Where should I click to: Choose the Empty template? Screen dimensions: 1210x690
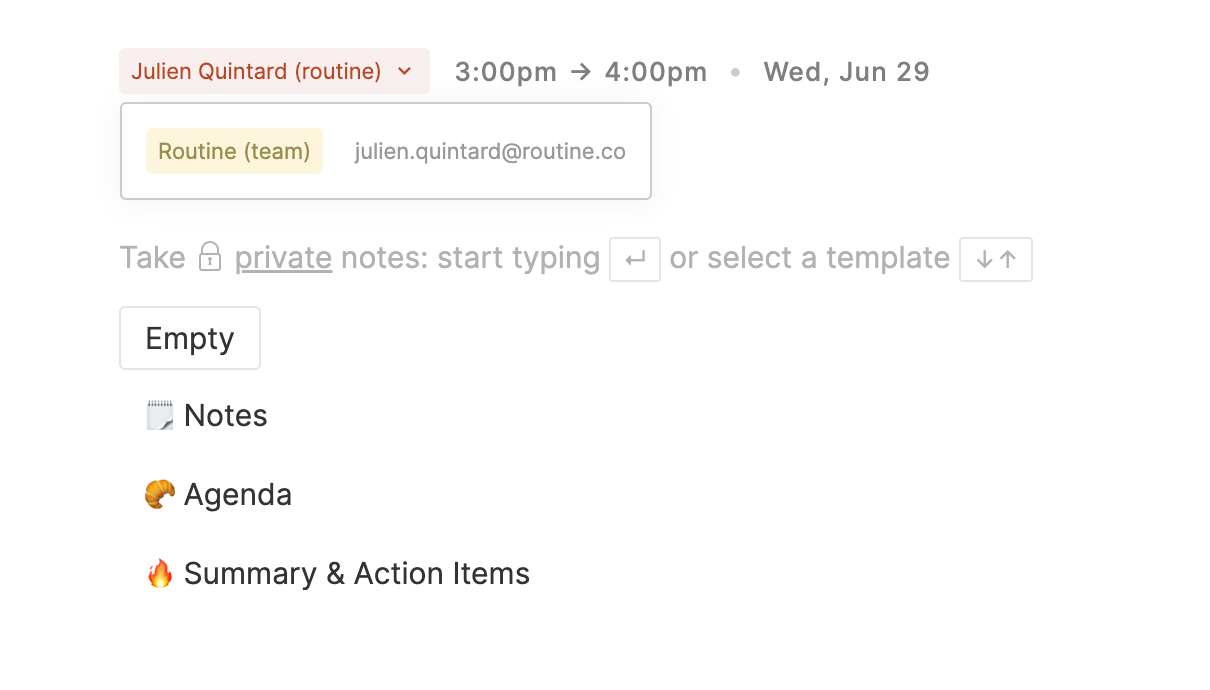click(x=190, y=338)
